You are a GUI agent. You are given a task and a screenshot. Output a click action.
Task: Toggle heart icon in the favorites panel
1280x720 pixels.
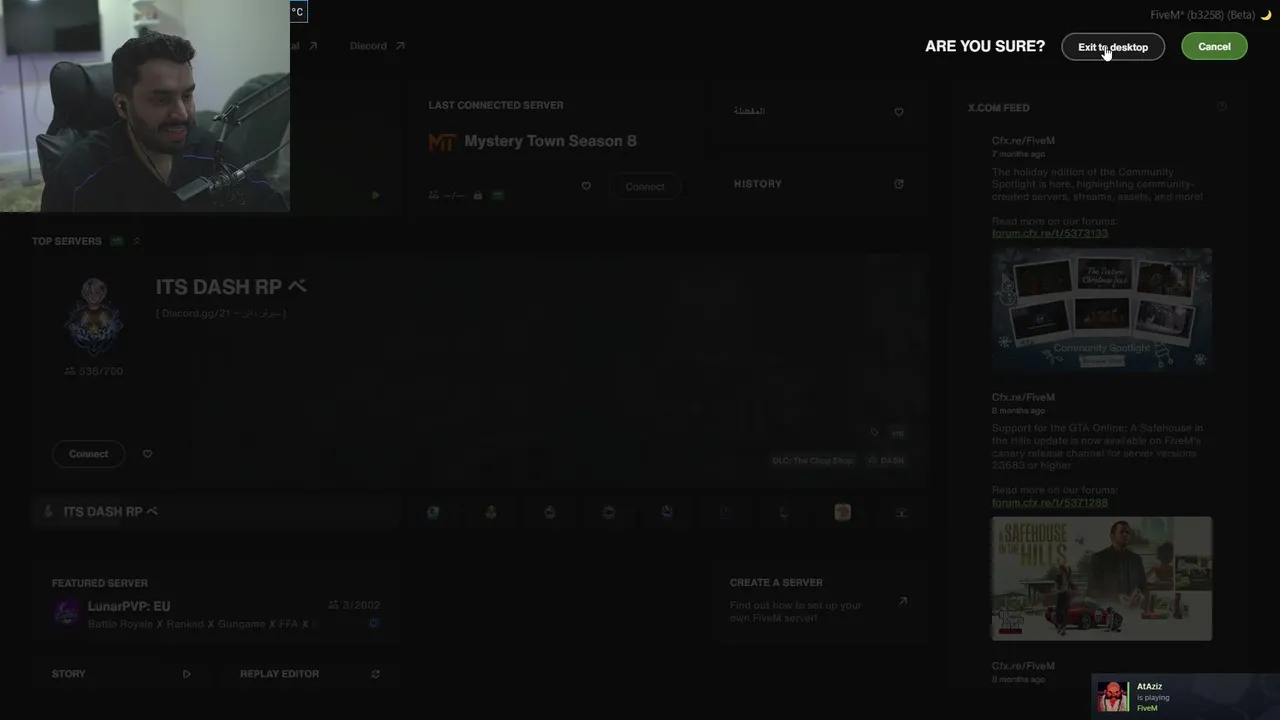[899, 112]
